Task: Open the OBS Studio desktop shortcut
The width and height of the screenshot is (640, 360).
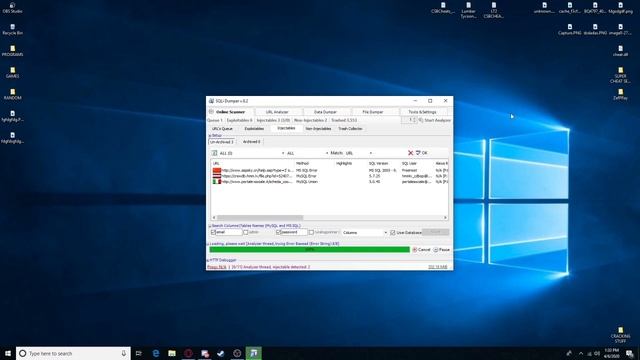Action: (12, 8)
